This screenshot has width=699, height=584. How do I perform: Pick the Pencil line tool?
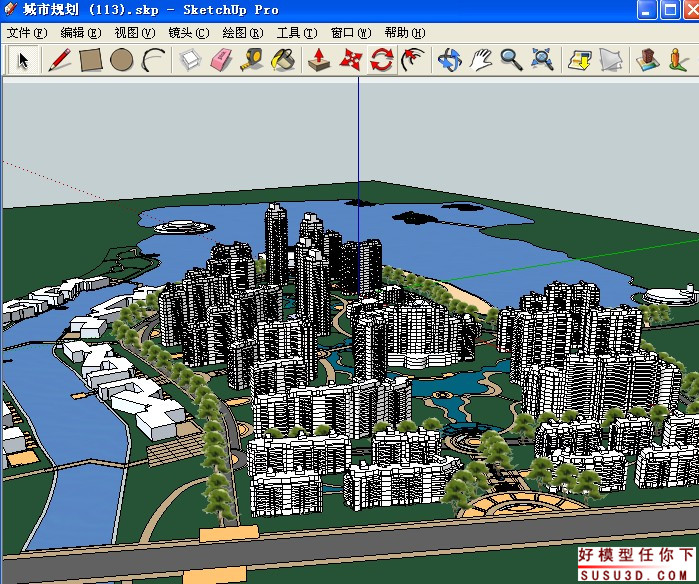click(x=60, y=60)
